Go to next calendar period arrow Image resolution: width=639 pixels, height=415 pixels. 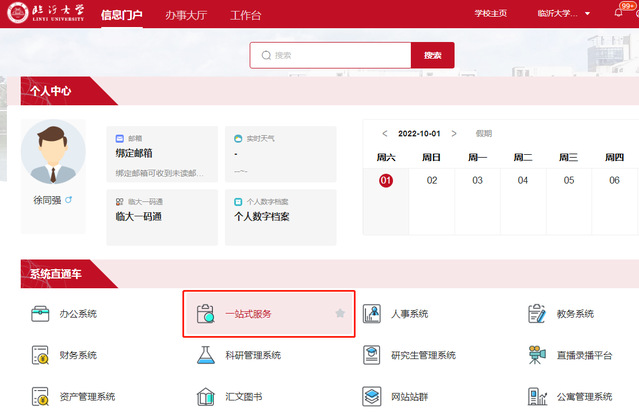click(x=454, y=133)
